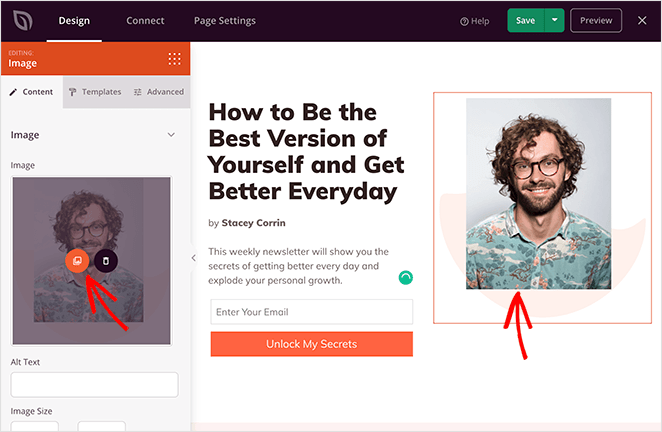
Task: Select the Advanced tab
Action: 159,92
